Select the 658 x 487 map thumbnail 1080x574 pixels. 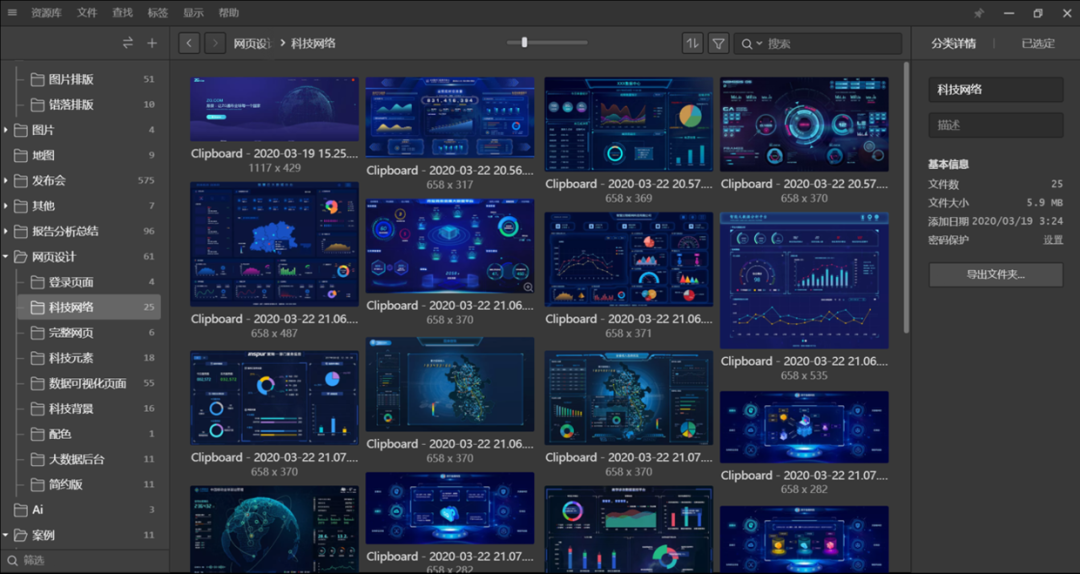[274, 244]
